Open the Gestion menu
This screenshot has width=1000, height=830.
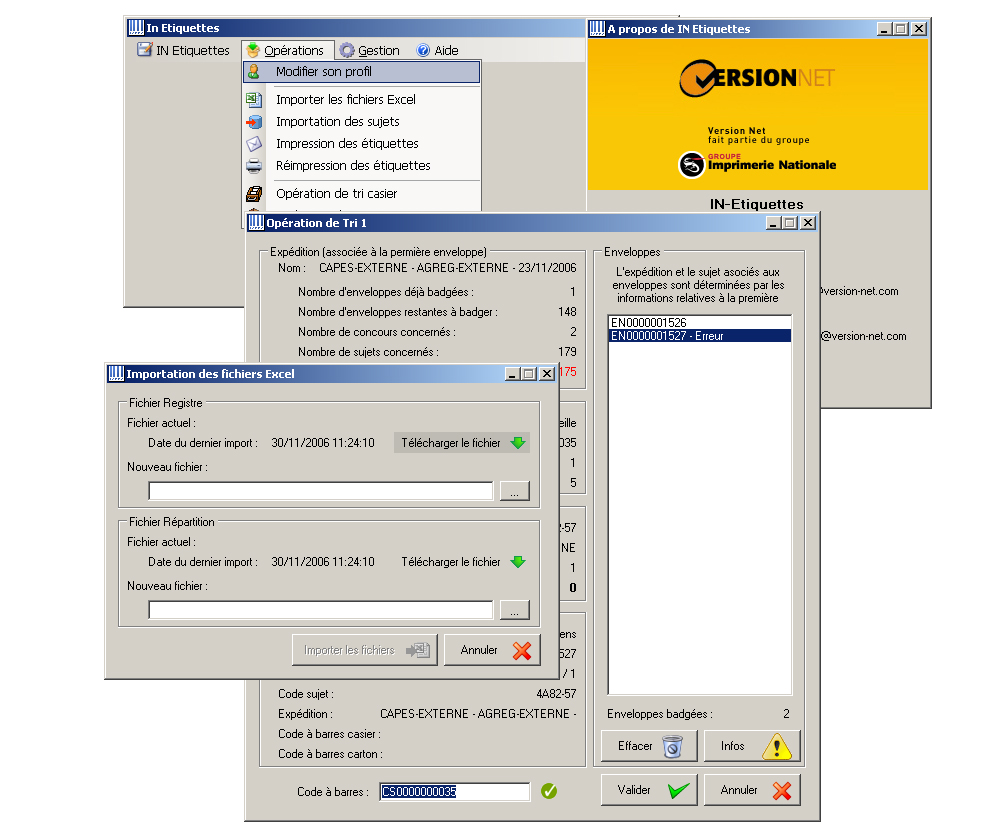tap(369, 50)
